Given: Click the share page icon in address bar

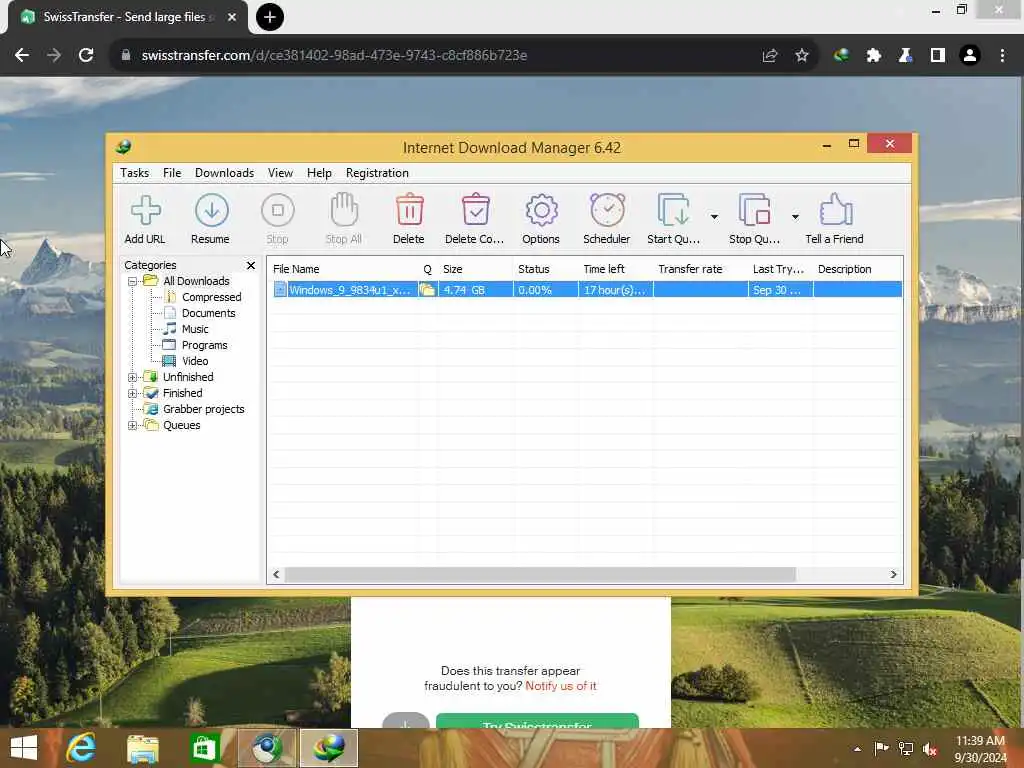Looking at the screenshot, I should (770, 56).
